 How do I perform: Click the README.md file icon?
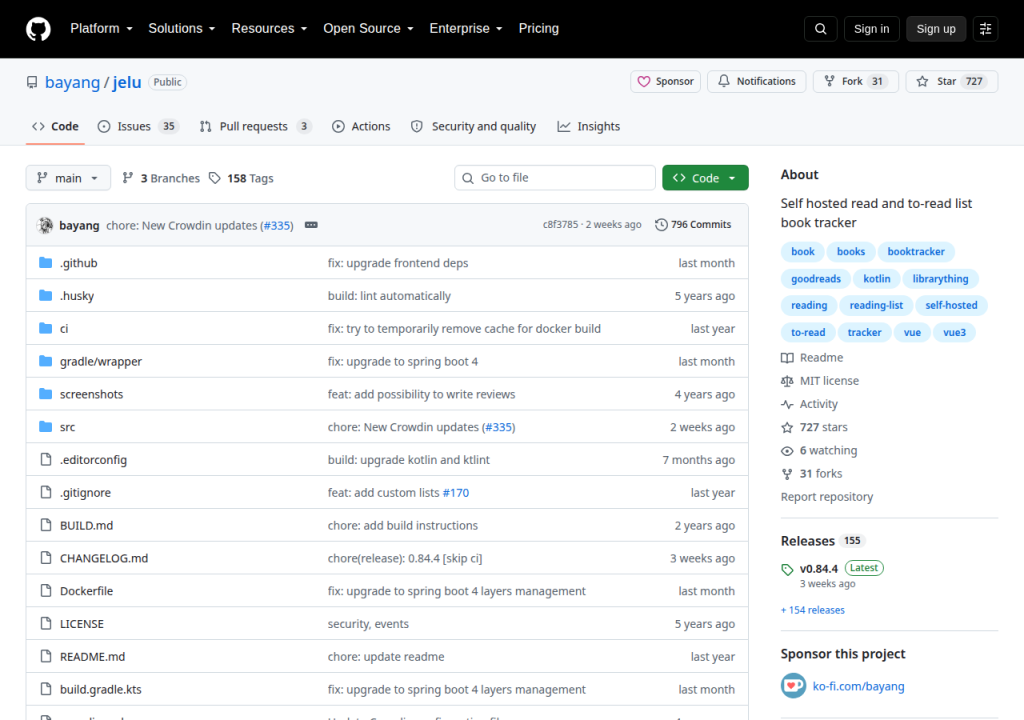tap(45, 656)
